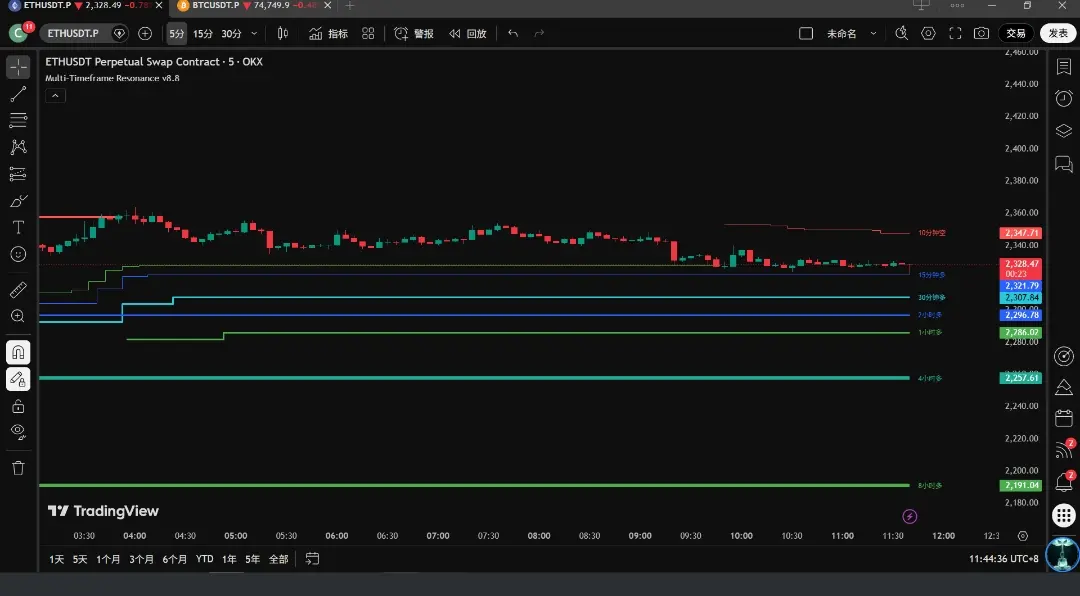Start 回放 bar replay
Screen dimensions: 1080x596
(x=468, y=33)
